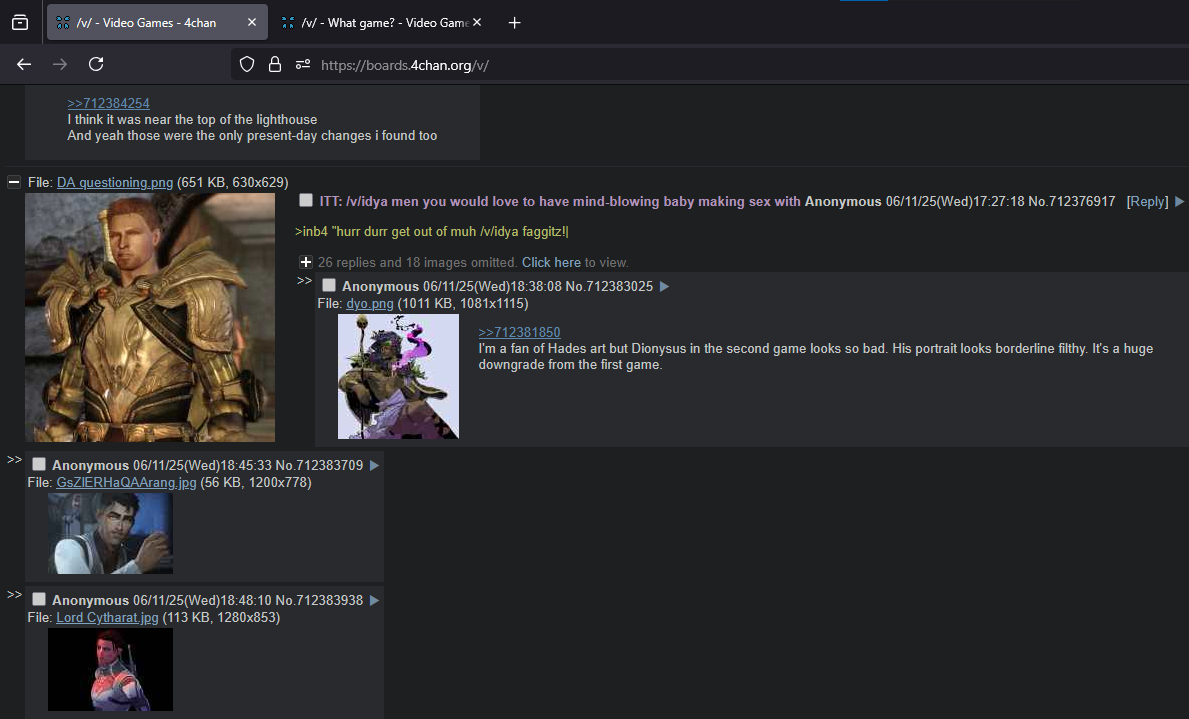This screenshot has height=719, width=1189.
Task: Open the GsZIERHaQAArang.jpg file link
Action: point(126,482)
